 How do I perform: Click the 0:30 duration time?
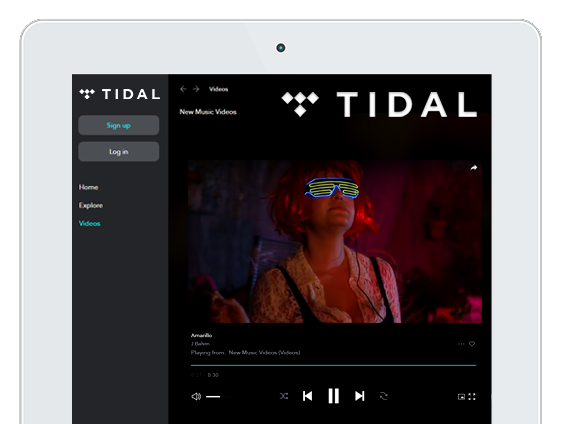[213, 375]
